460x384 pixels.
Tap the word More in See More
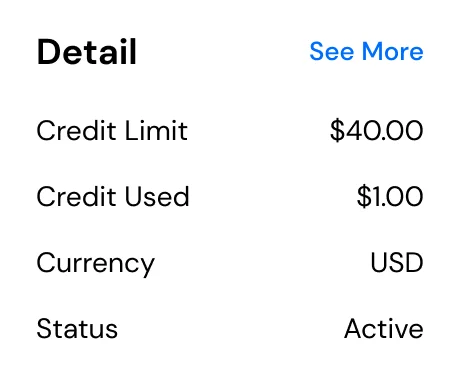tap(393, 51)
